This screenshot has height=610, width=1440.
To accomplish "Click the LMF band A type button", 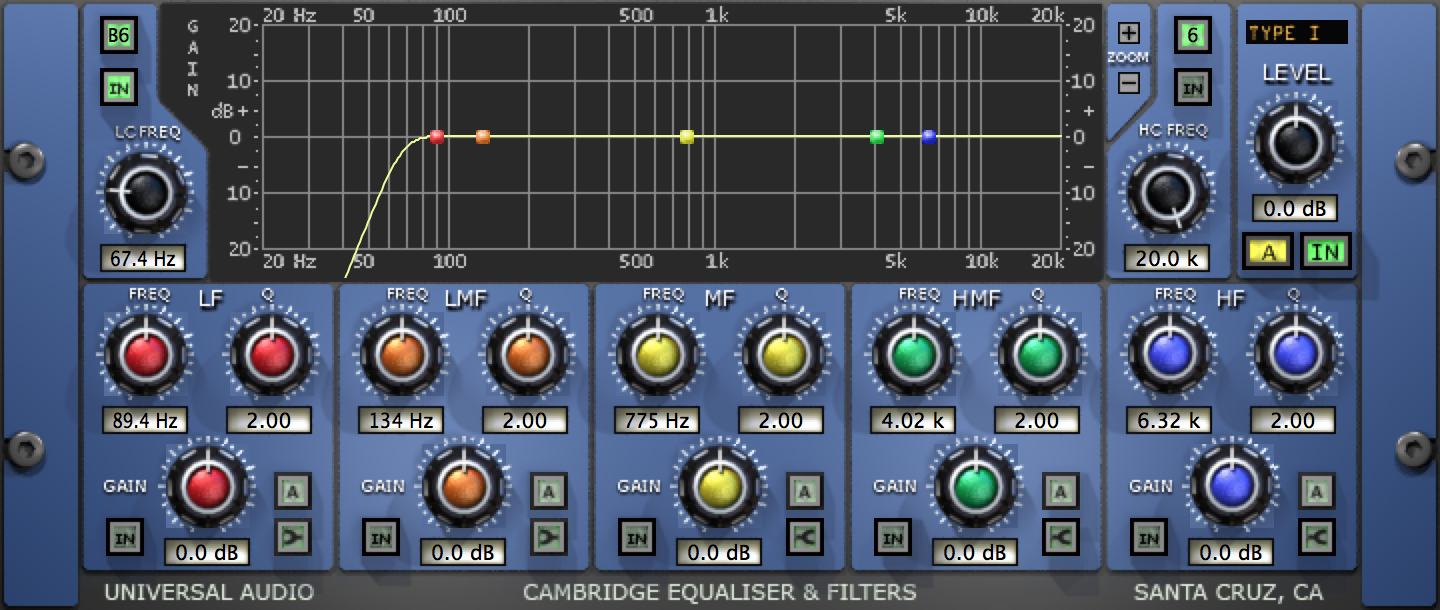I will [549, 491].
